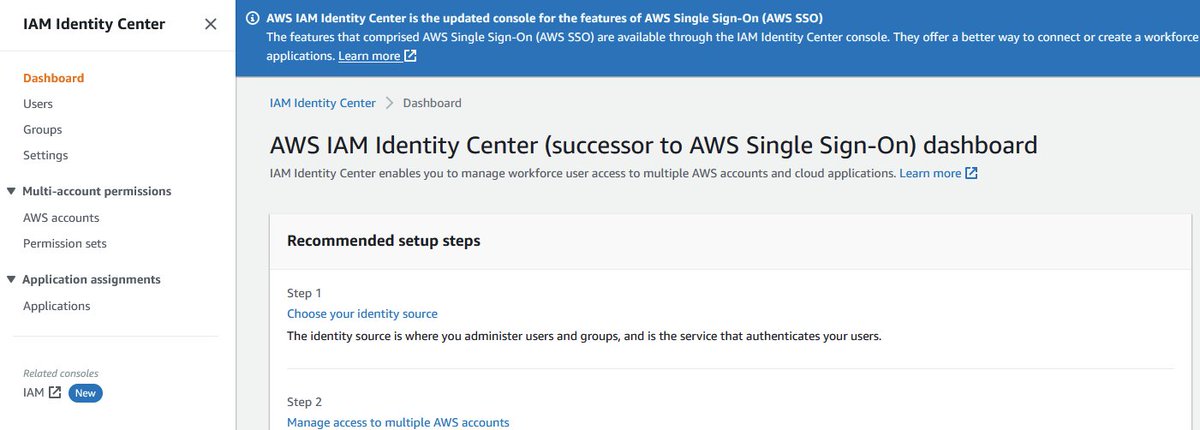Click the breadcrumb chevron separator
1200x430 pixels.
(x=389, y=103)
